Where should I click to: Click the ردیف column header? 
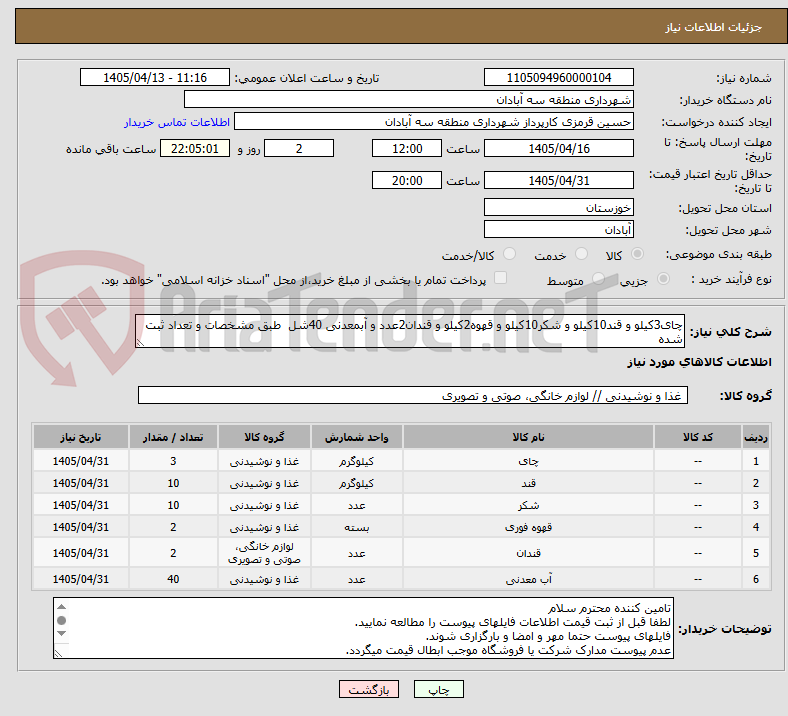pyautogui.click(x=755, y=437)
